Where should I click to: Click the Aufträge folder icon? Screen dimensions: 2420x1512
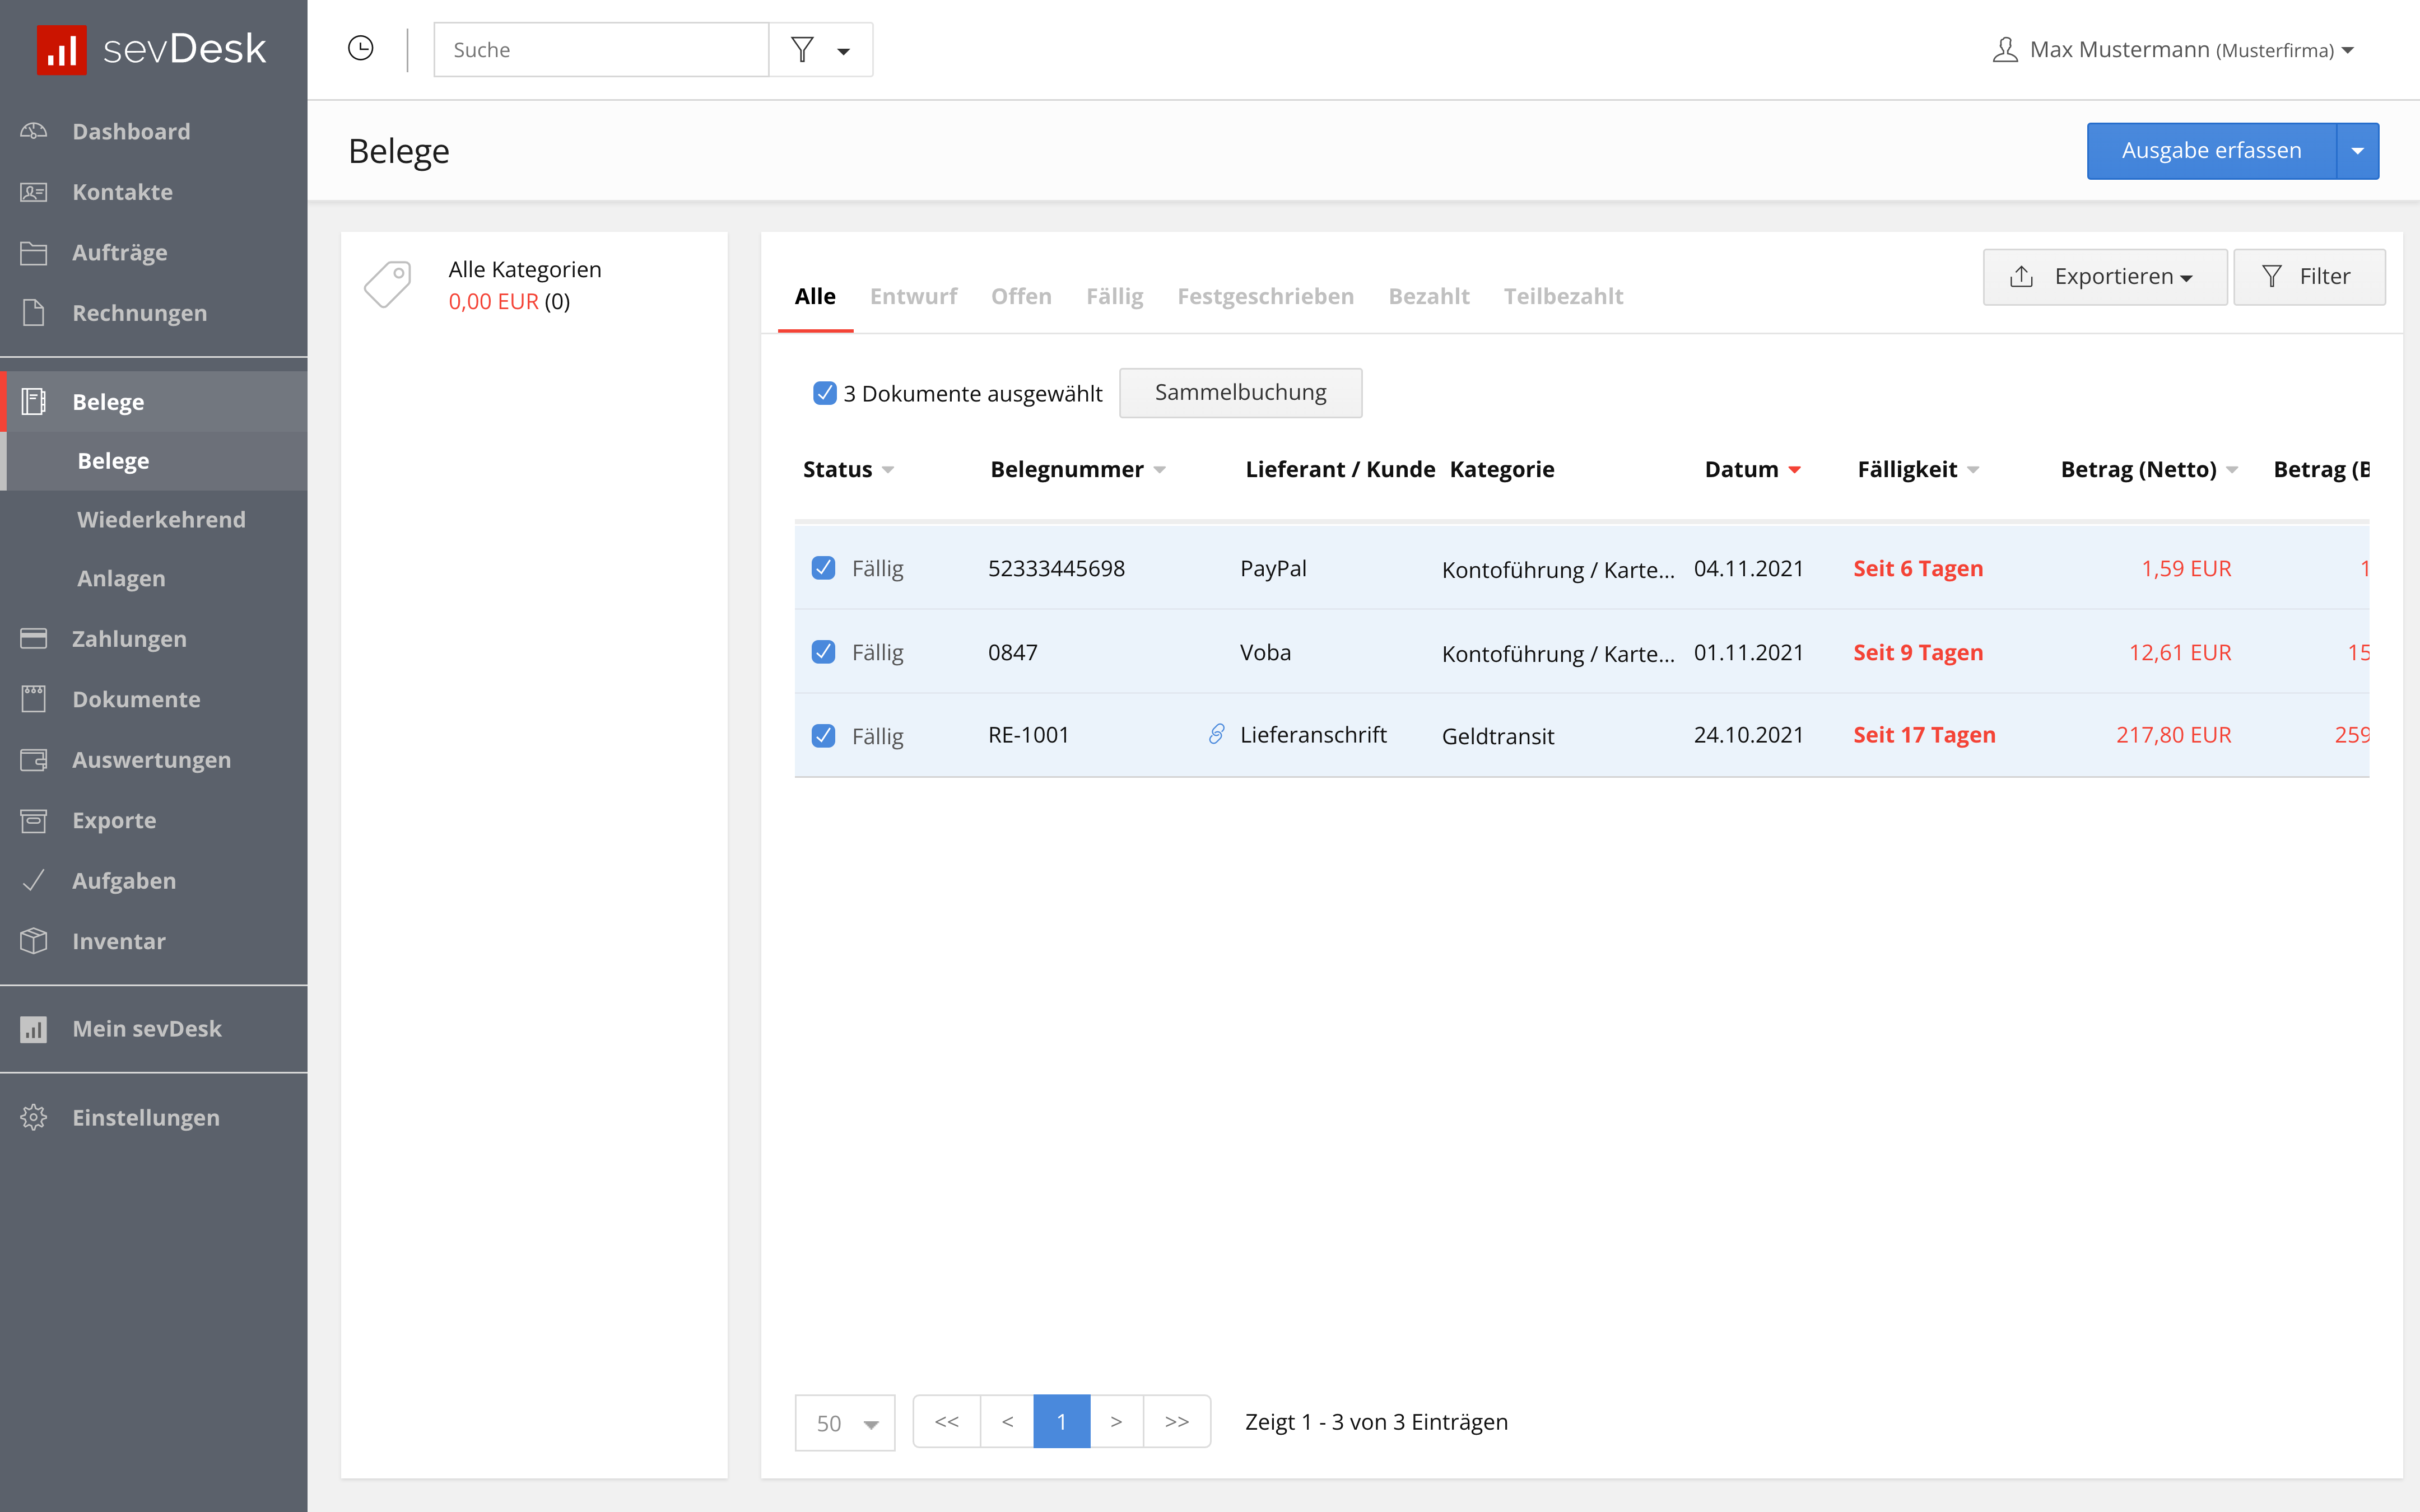tap(34, 252)
